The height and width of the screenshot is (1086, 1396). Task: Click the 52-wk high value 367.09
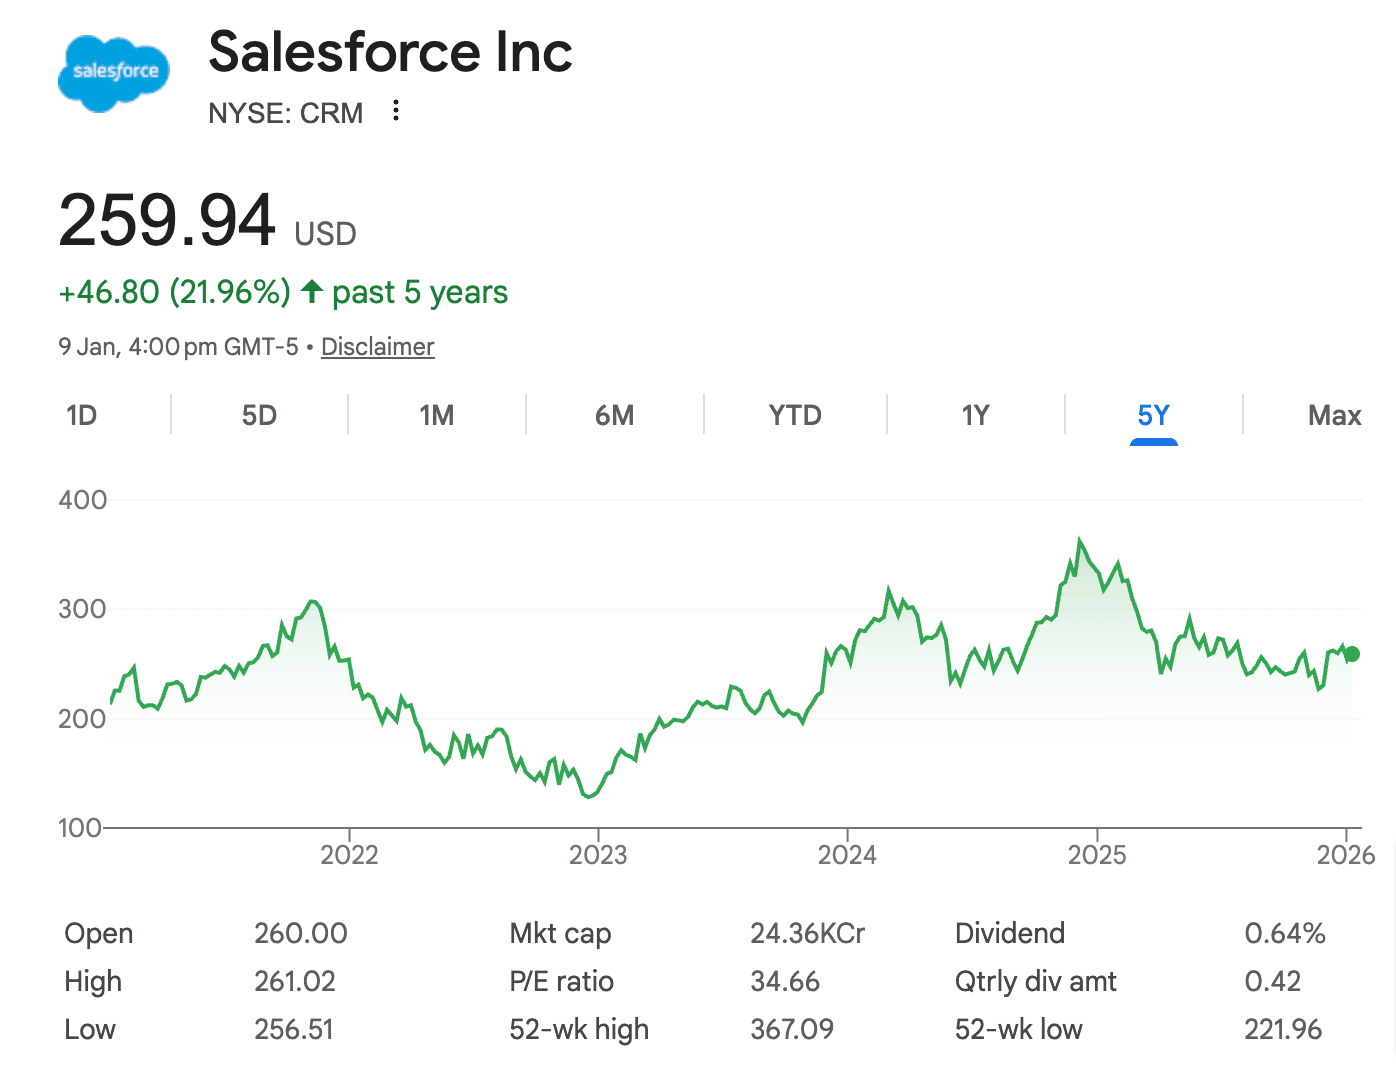tap(791, 1029)
